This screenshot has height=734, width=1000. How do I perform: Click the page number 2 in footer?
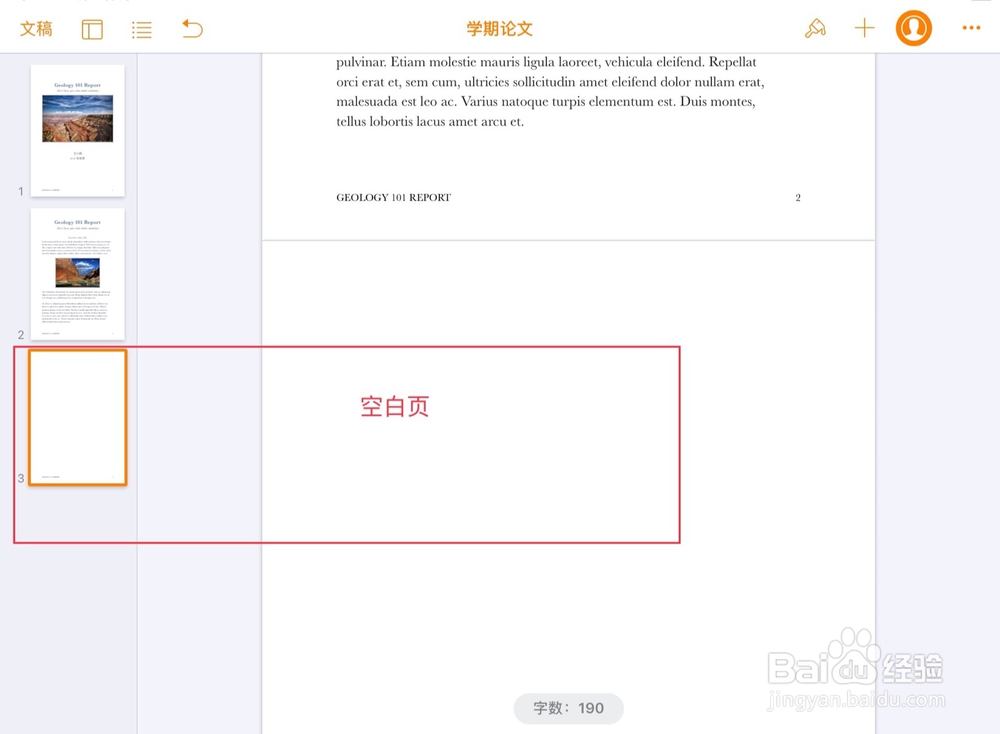click(x=797, y=197)
